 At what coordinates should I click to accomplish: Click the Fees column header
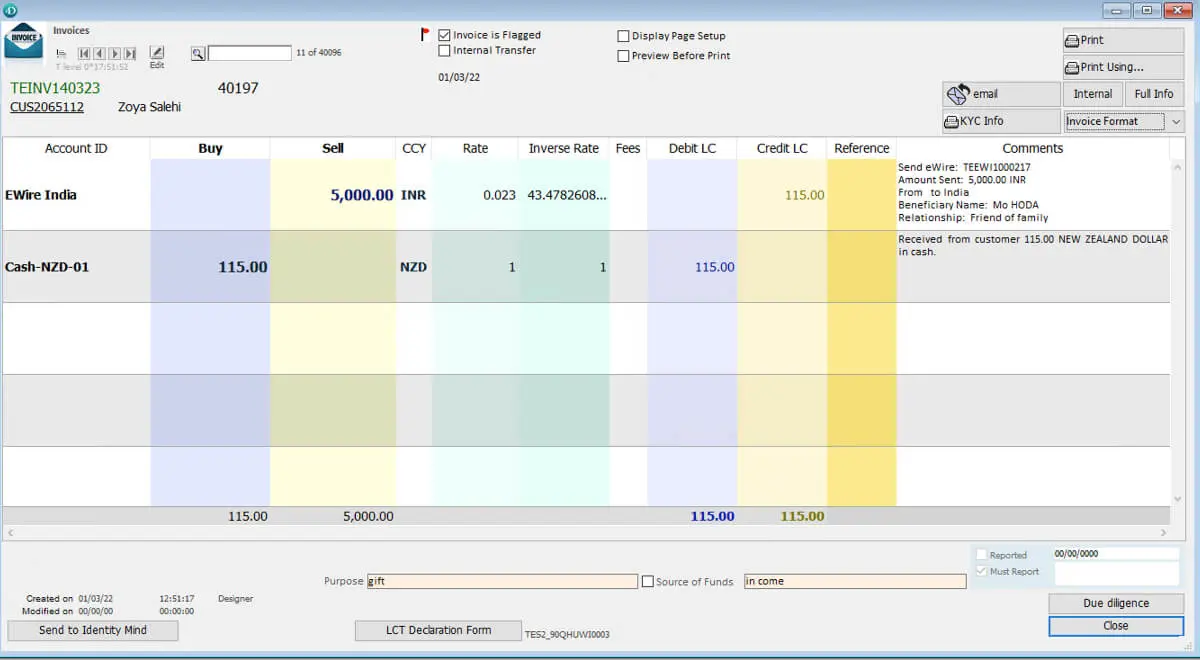coord(628,148)
